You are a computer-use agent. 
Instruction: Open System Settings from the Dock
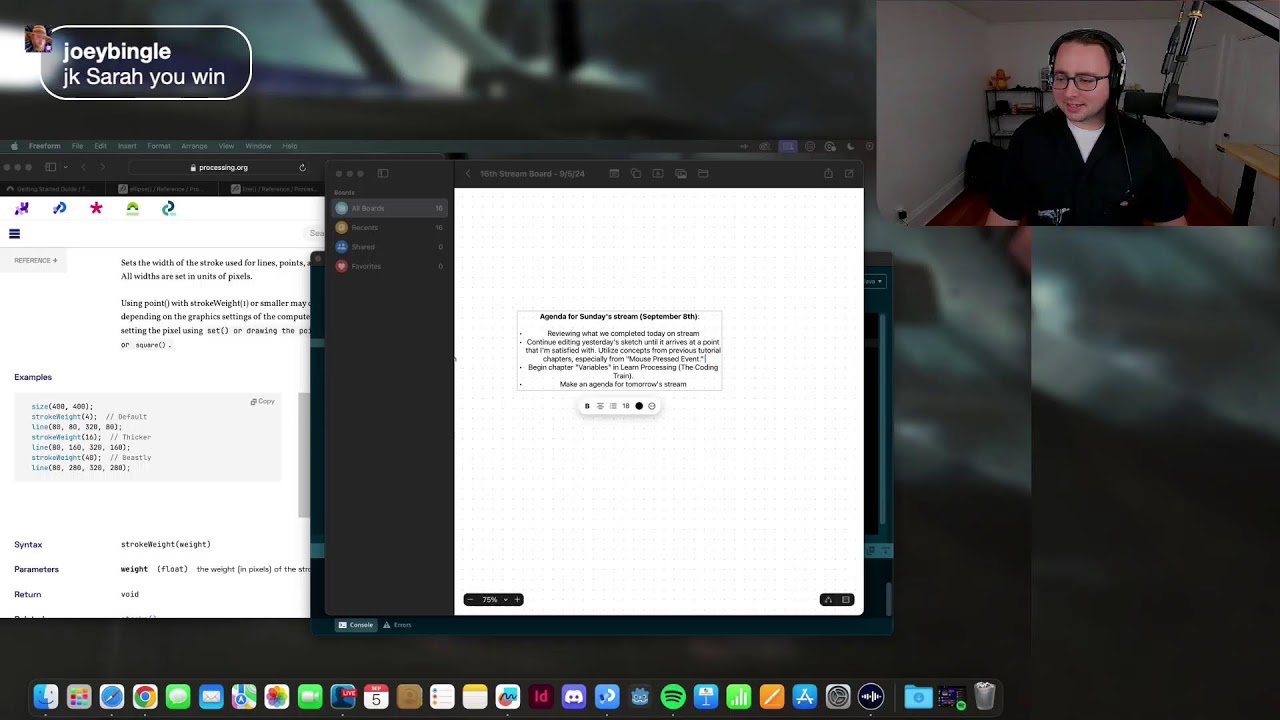point(838,697)
